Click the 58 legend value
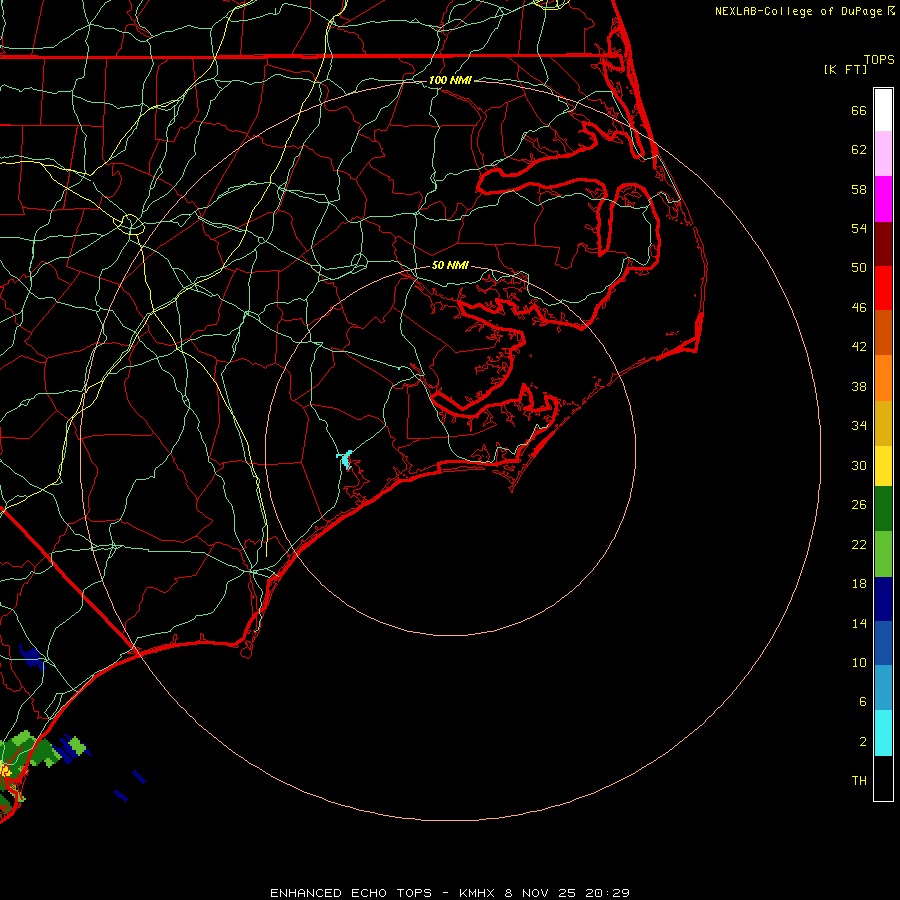 point(859,189)
